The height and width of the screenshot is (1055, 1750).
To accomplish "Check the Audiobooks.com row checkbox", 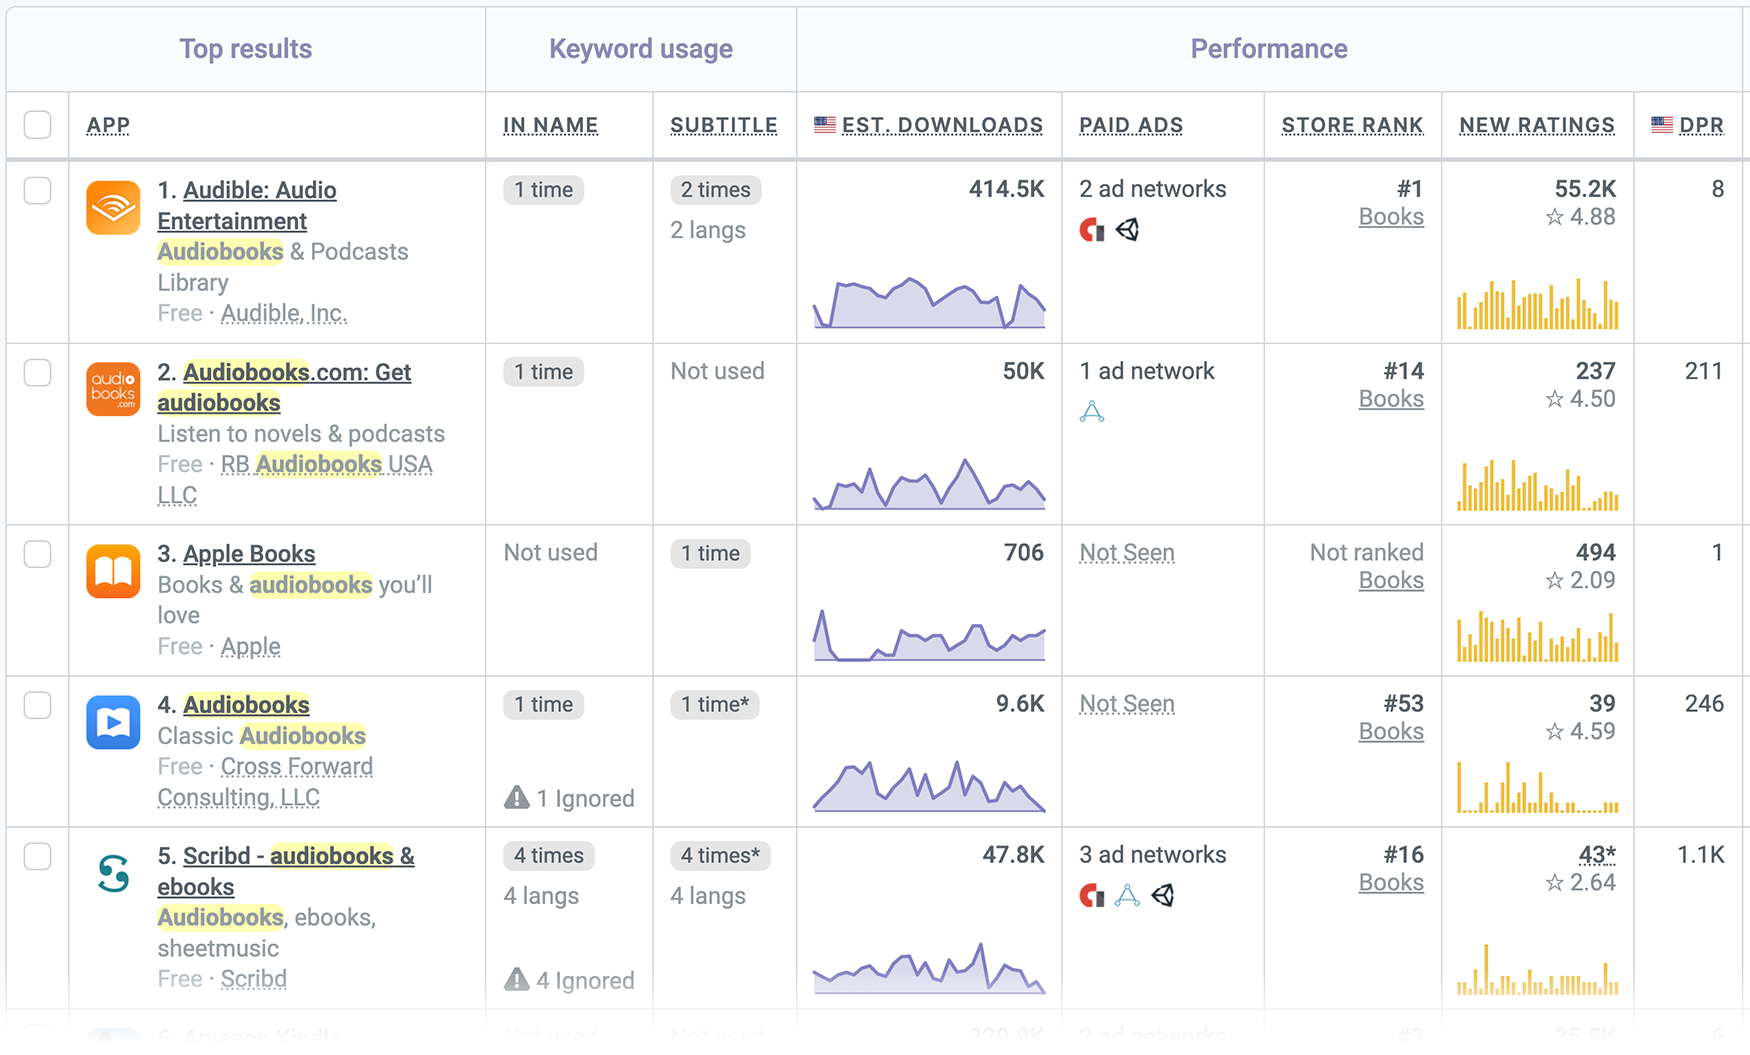I will point(37,372).
